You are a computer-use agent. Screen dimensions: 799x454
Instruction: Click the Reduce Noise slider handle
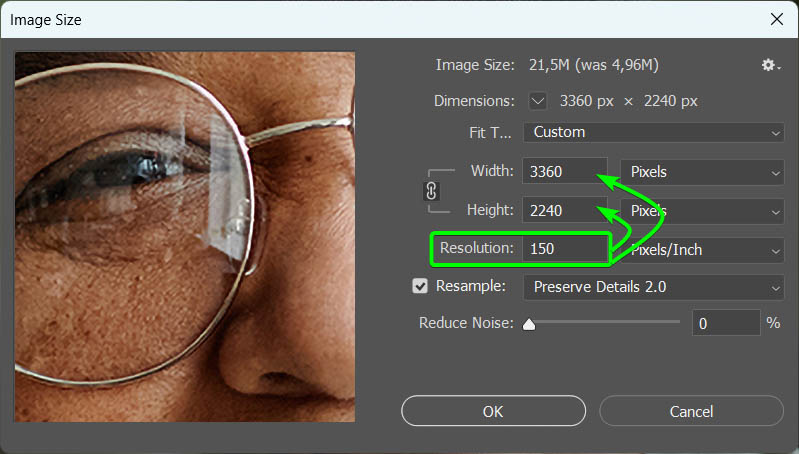[529, 324]
